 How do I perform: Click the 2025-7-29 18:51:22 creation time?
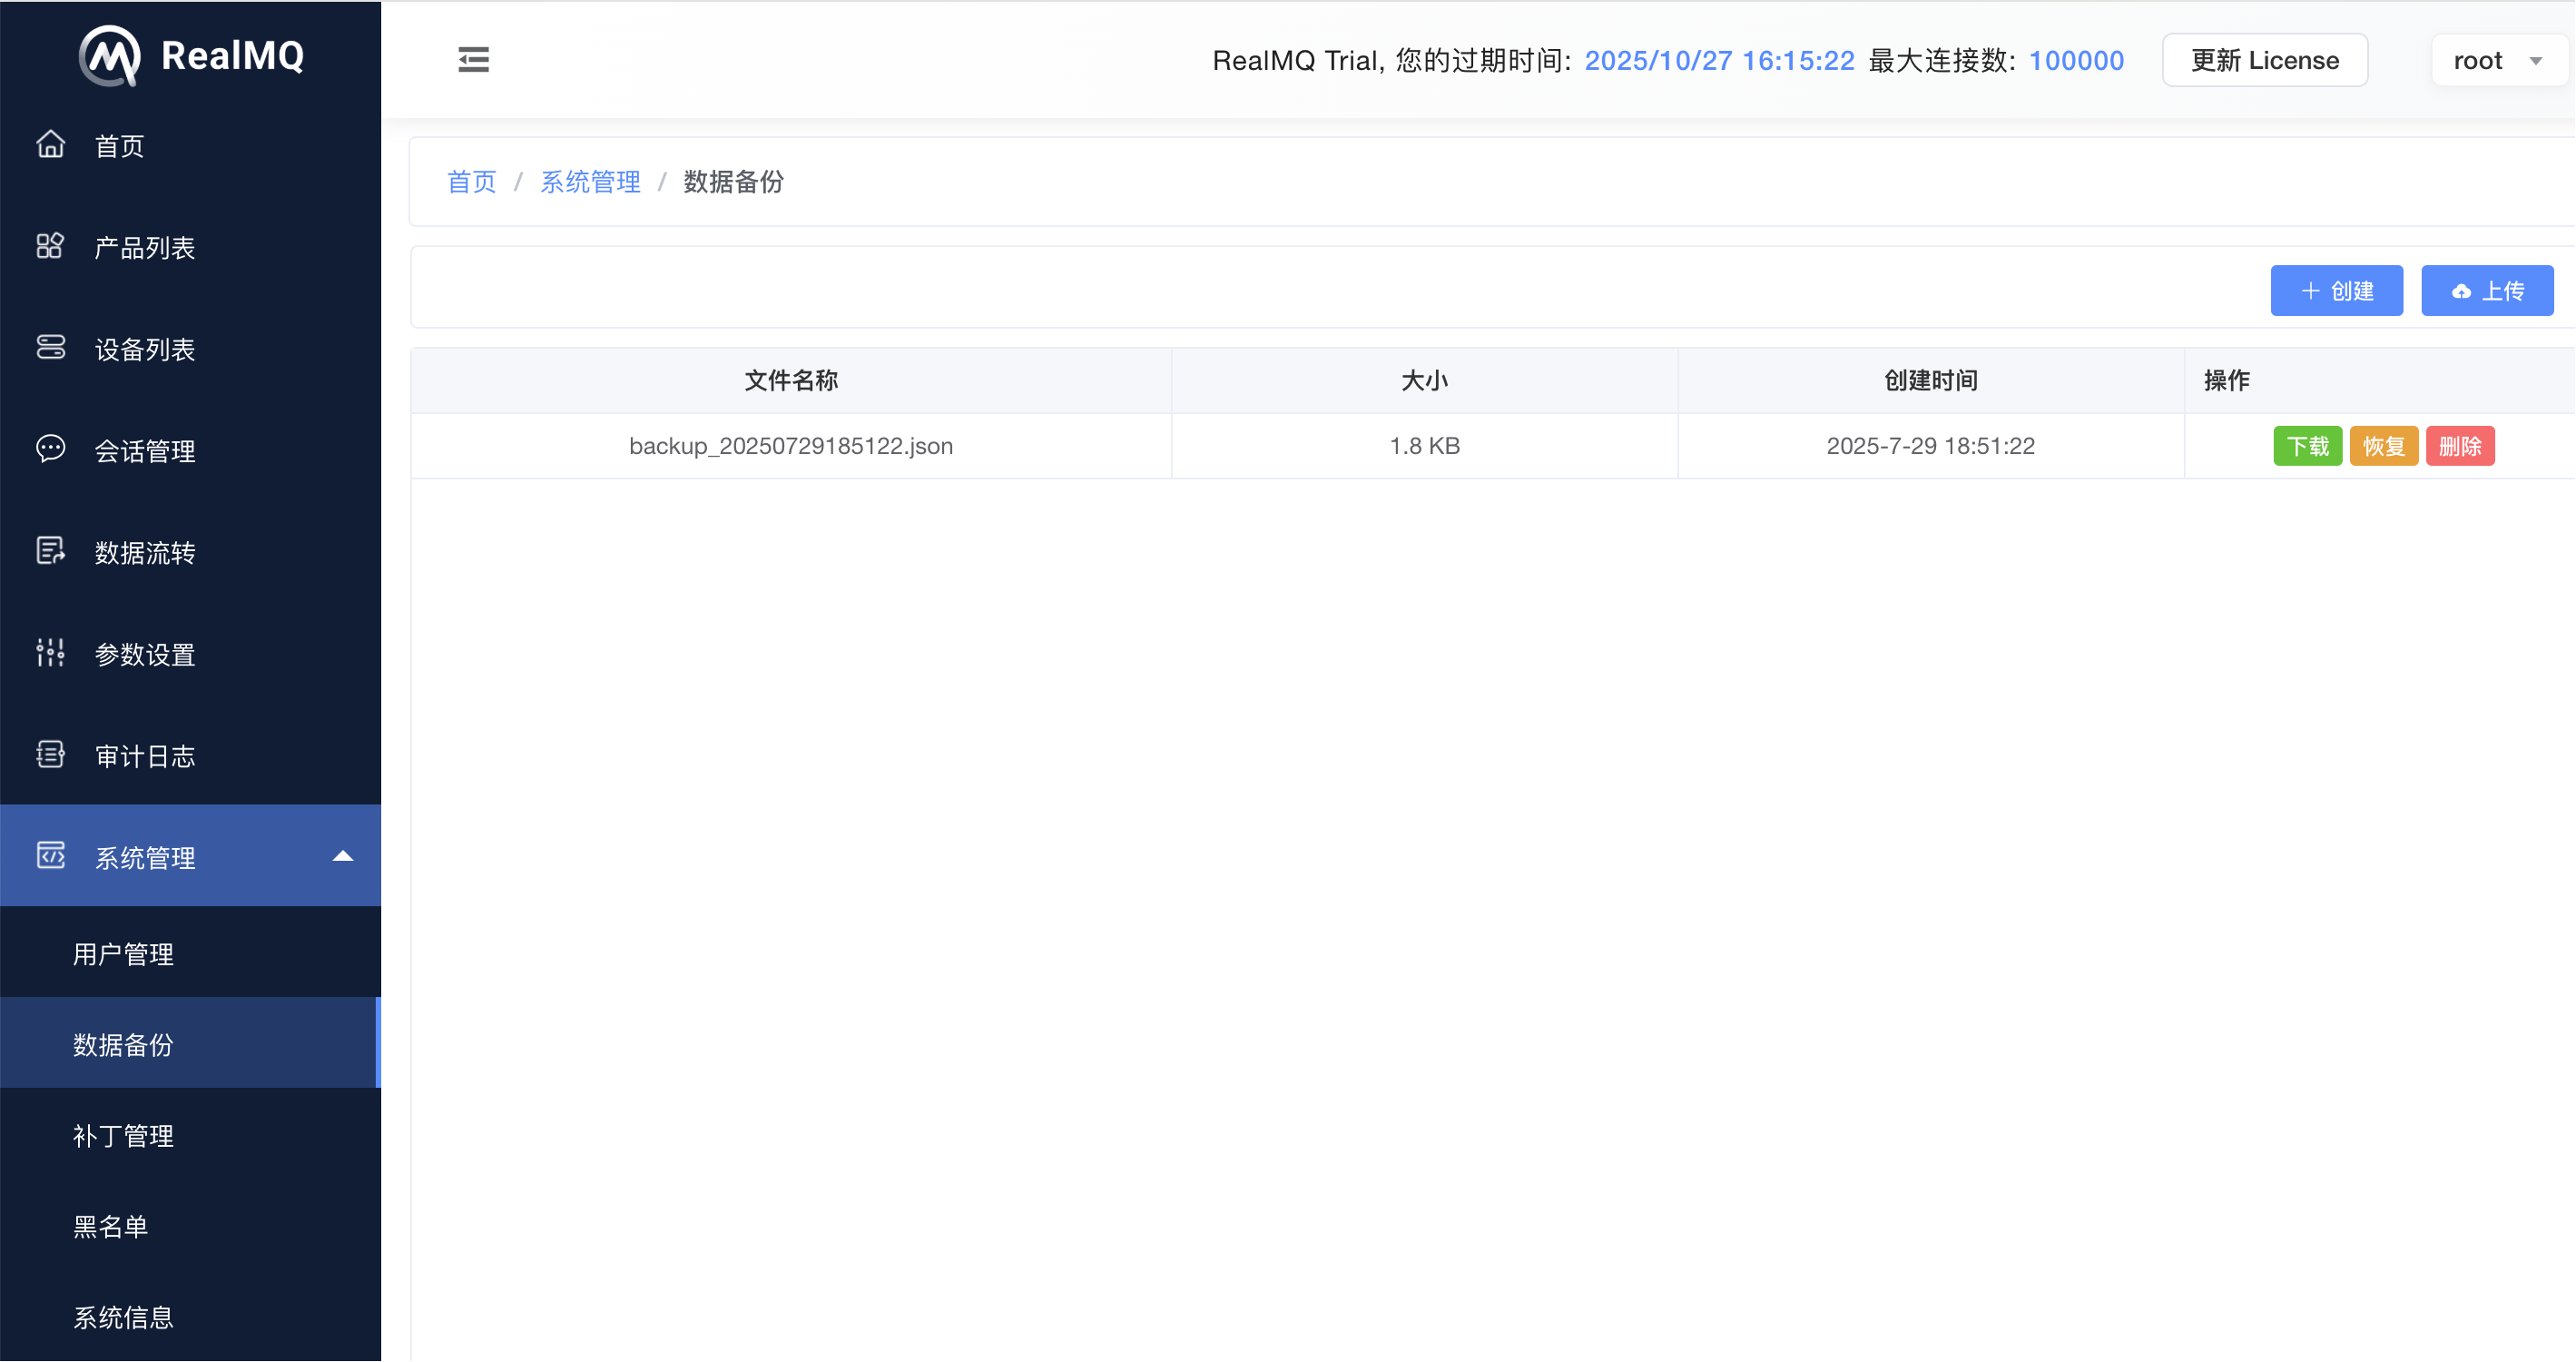pyautogui.click(x=1931, y=446)
